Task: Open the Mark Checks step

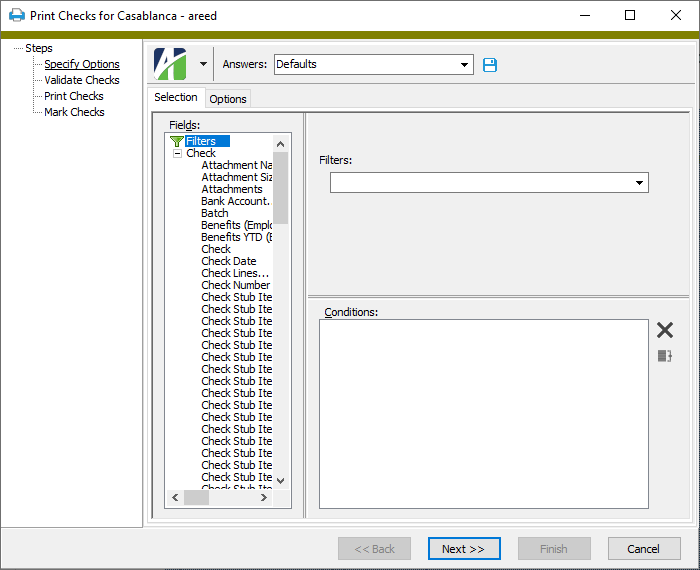Action: click(x=74, y=112)
